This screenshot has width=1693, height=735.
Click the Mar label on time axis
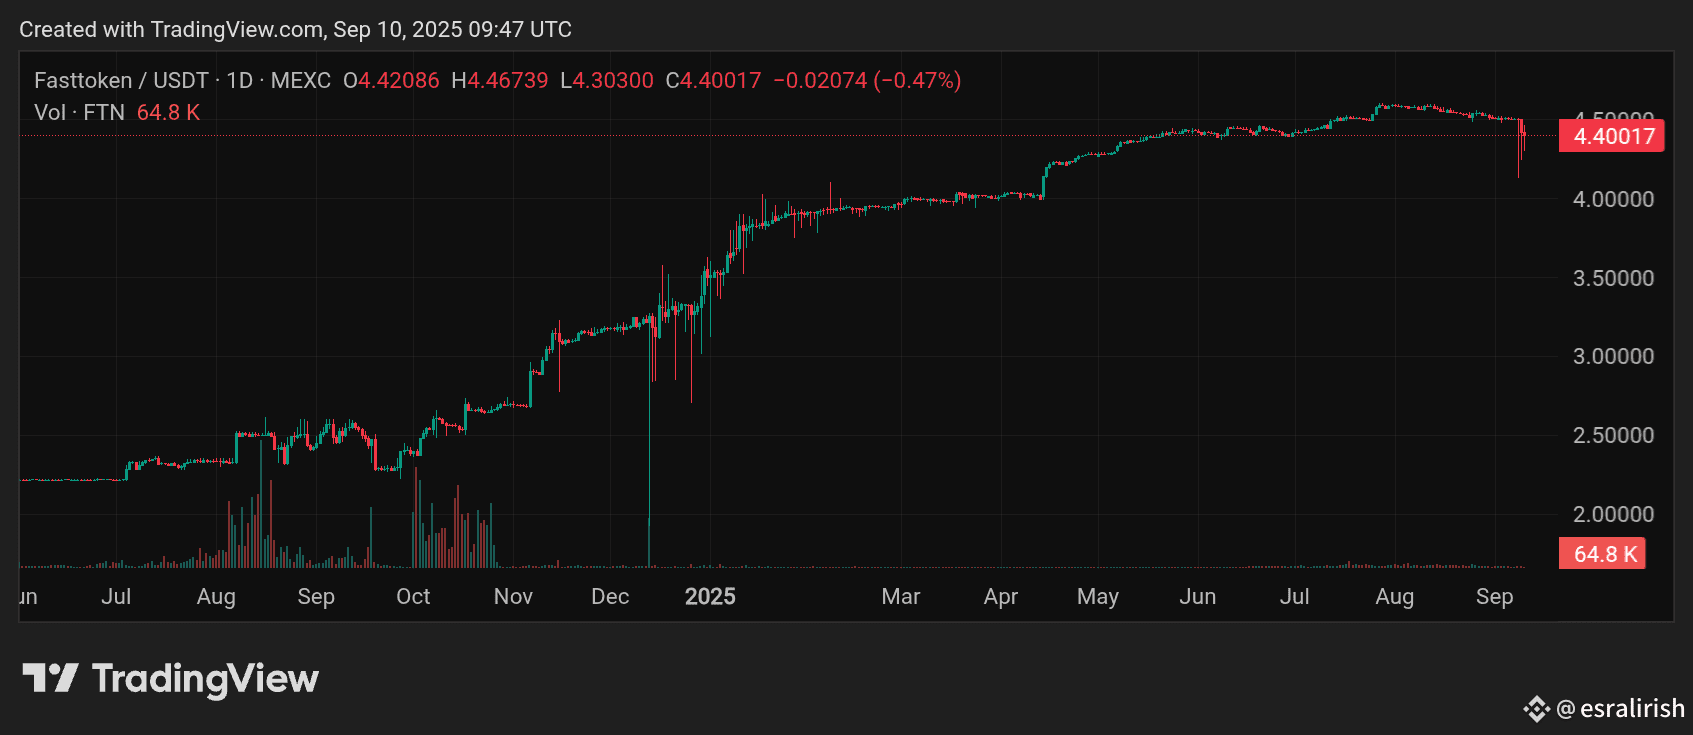coord(901,596)
